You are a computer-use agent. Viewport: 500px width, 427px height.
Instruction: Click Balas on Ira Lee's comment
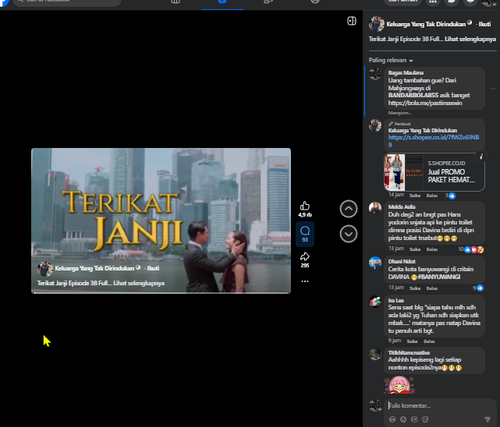(429, 341)
